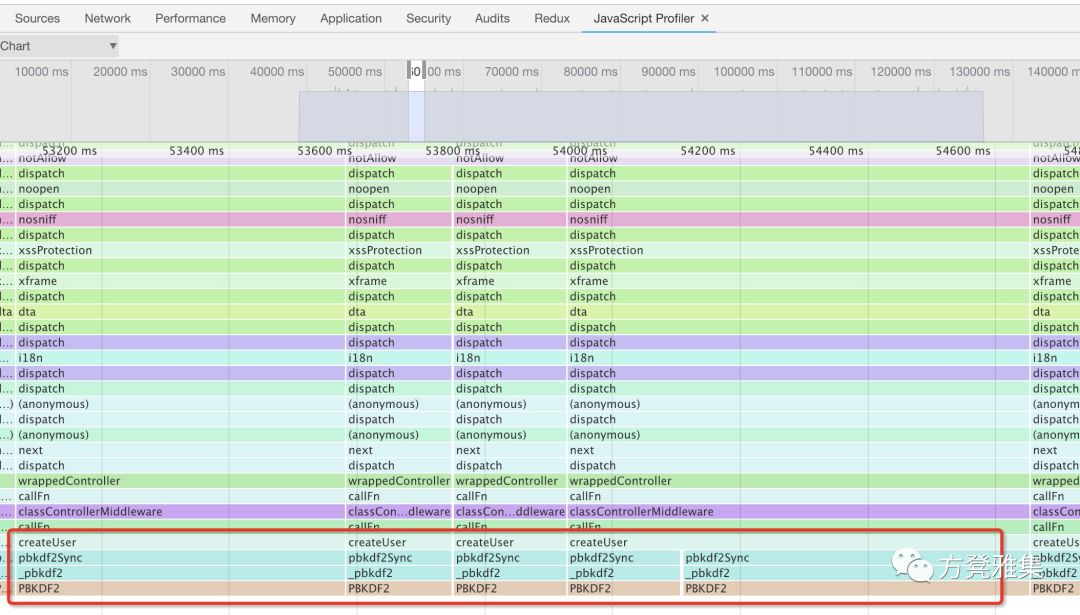
Task: Click the 53400 ms ruler label
Action: click(x=196, y=151)
